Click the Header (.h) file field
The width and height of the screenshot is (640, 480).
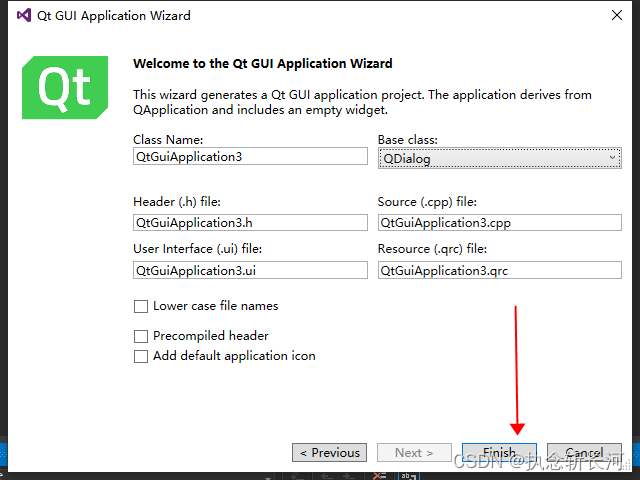pyautogui.click(x=250, y=222)
